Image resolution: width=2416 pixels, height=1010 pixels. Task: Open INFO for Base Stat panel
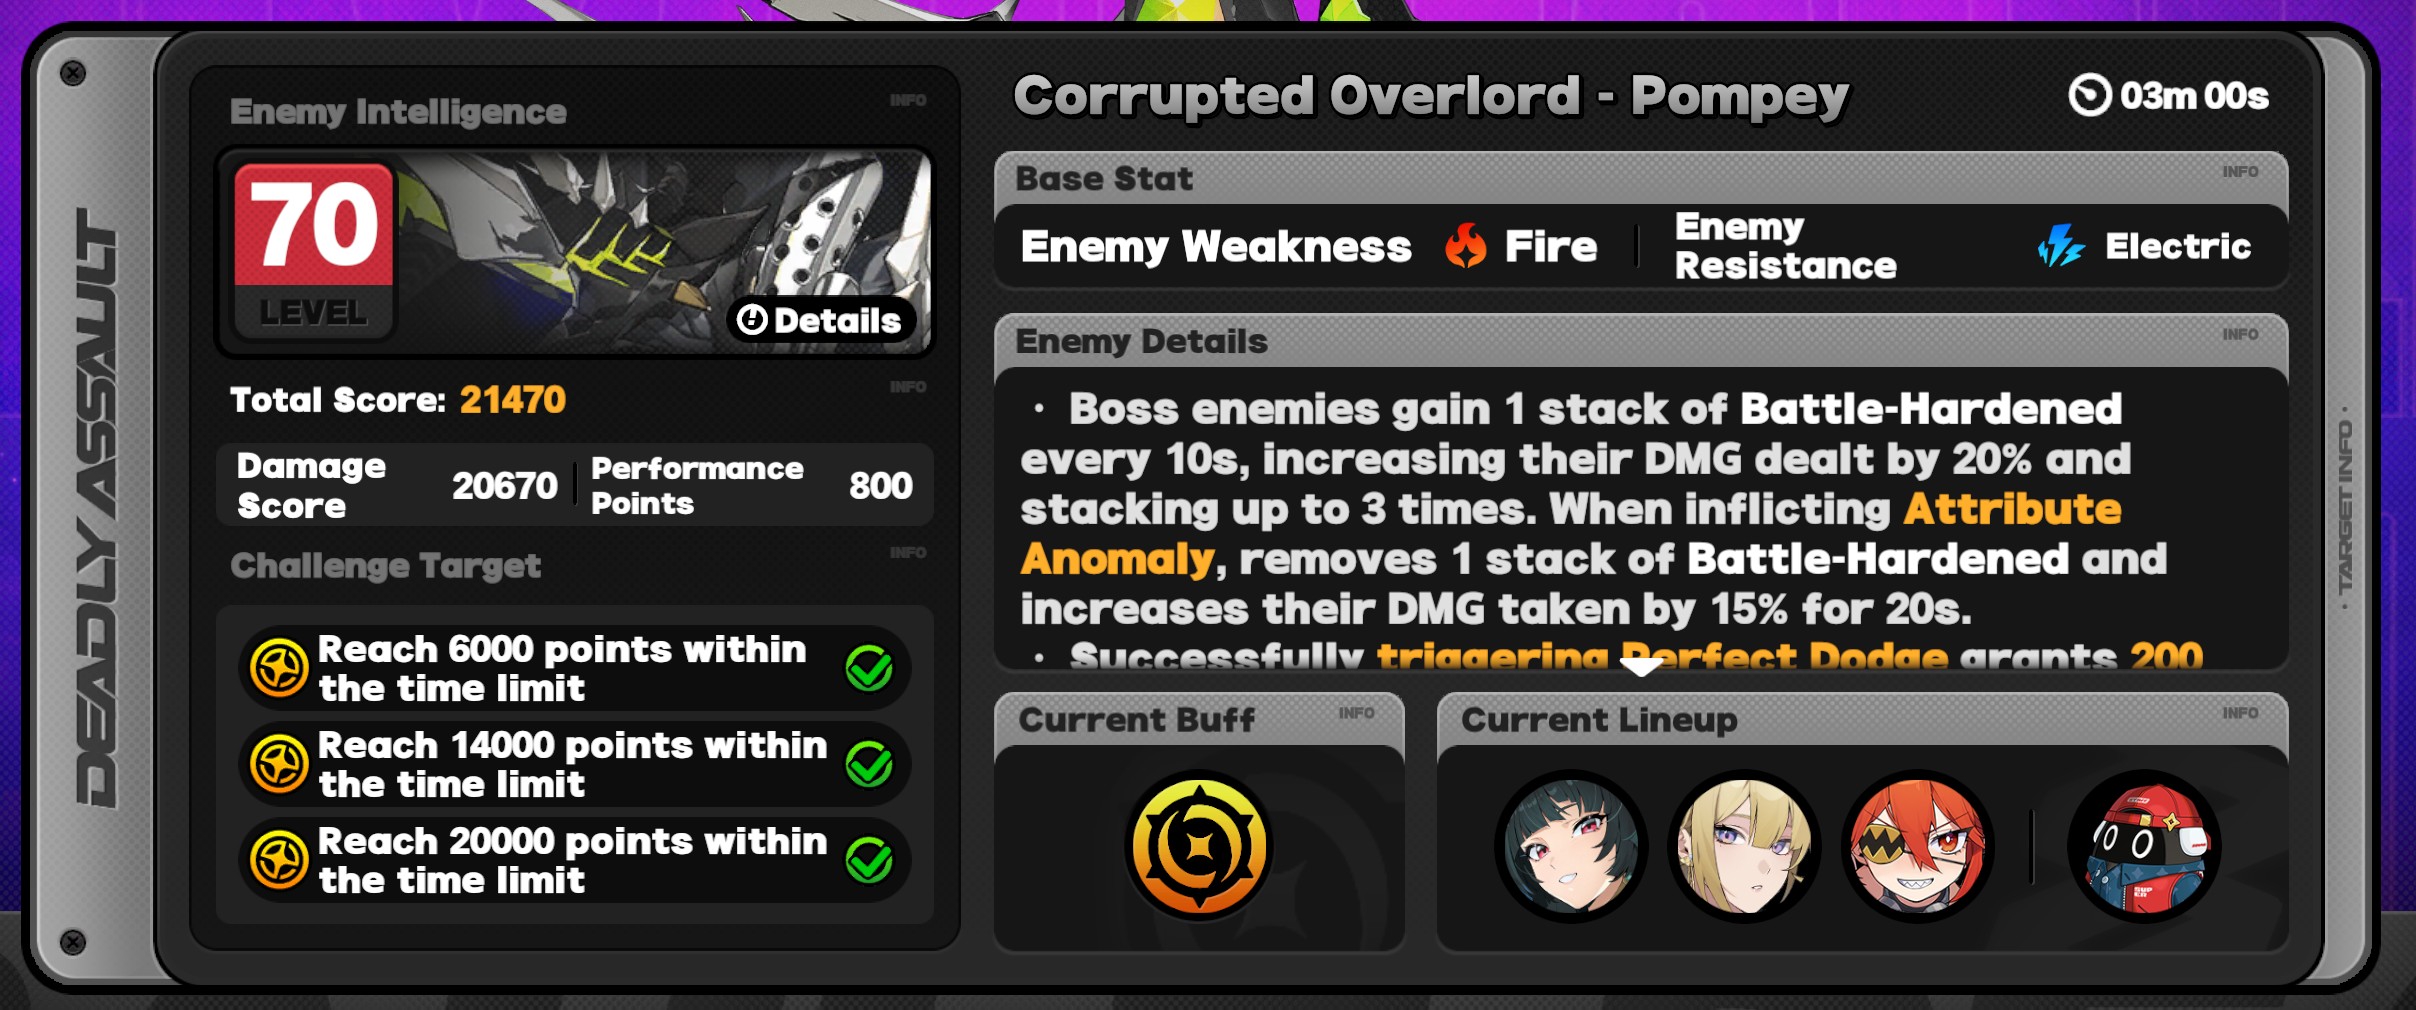2240,172
